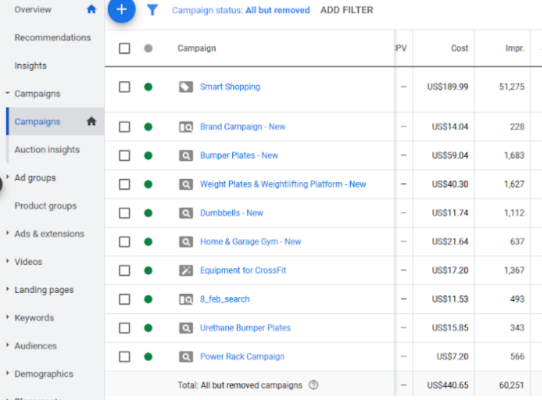
Task: Expand the Demographics sidebar section
Action: 7,373
